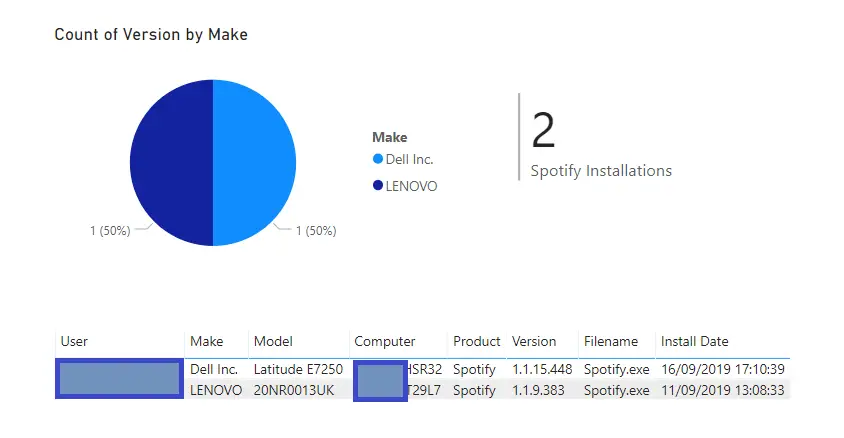
Task: Select the Dell Inc. light blue pie slice
Action: (x=255, y=163)
